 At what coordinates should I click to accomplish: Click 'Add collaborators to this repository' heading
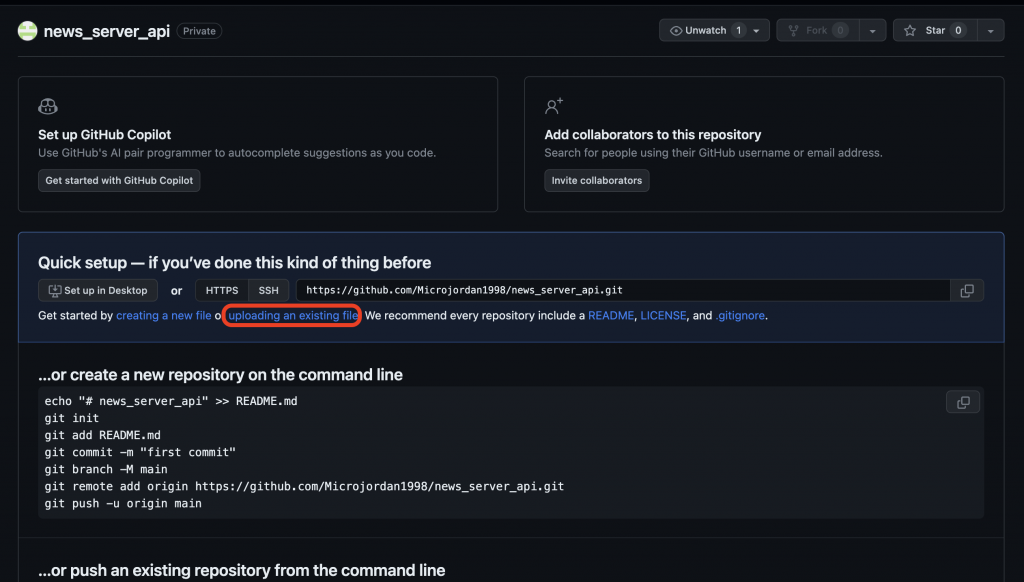[x=652, y=135]
